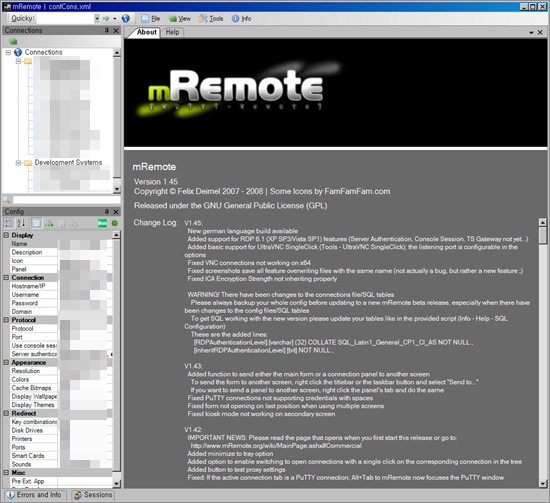Close the Config panel
Image resolution: width=550 pixels, height=503 pixels.
116,212
